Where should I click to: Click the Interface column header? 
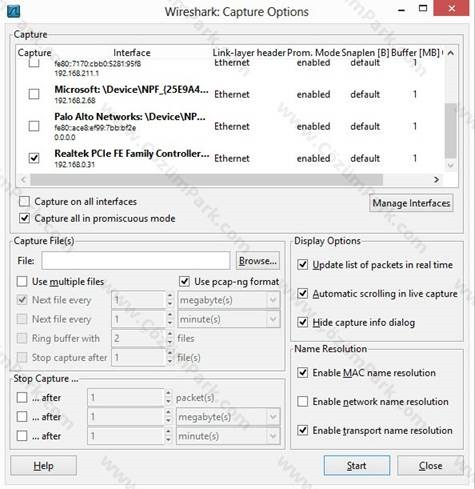pos(132,53)
